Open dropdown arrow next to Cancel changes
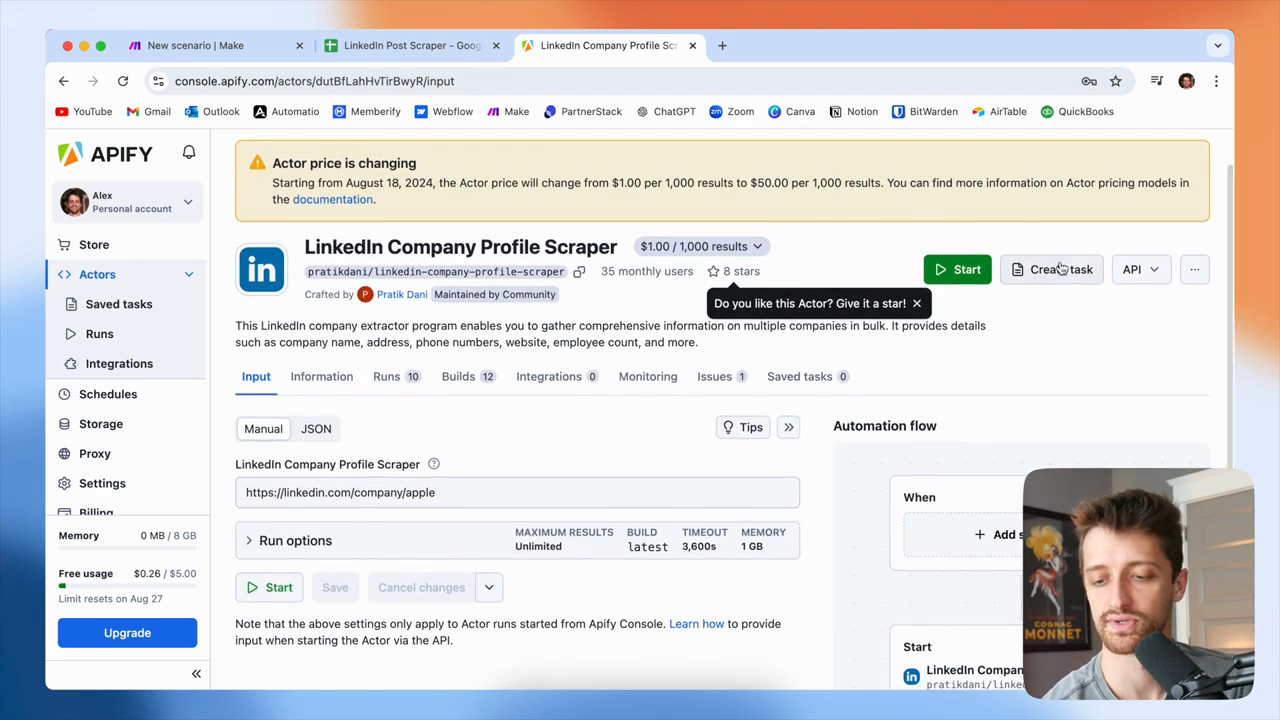 489,587
